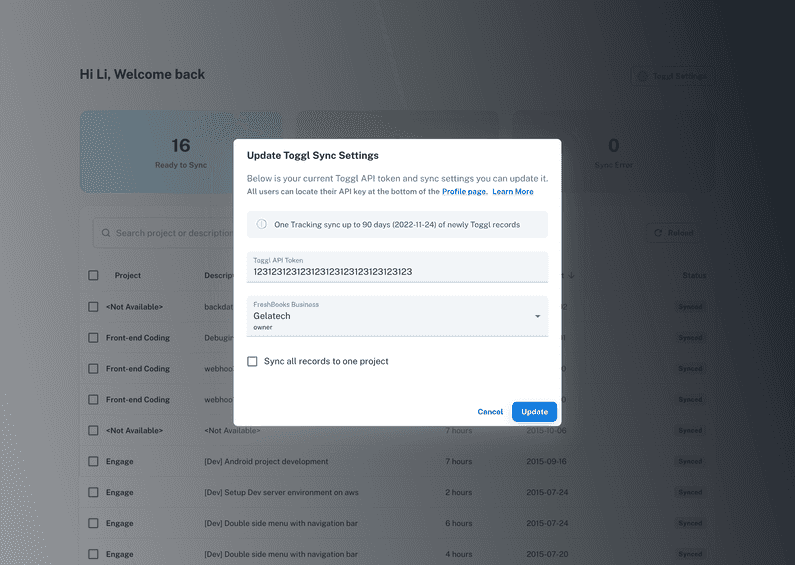The image size is (795, 565).
Task: Click the date column sort arrow
Action: coord(571,275)
